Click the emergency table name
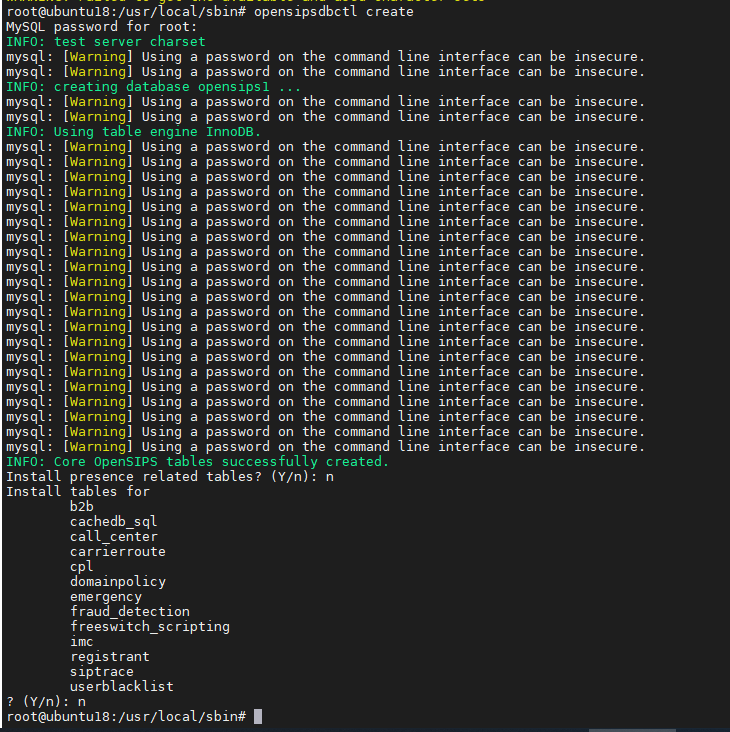 tap(105, 597)
